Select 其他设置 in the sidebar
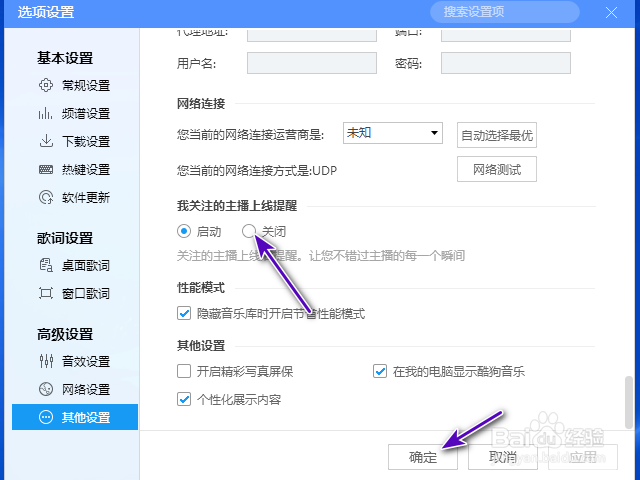The height and width of the screenshot is (480, 640). pos(75,417)
